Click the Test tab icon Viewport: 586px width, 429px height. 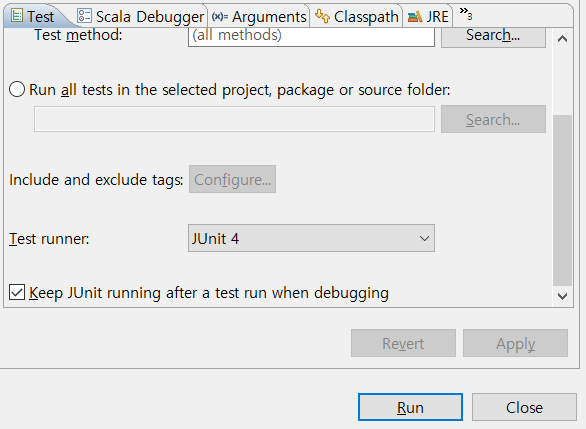tap(16, 16)
